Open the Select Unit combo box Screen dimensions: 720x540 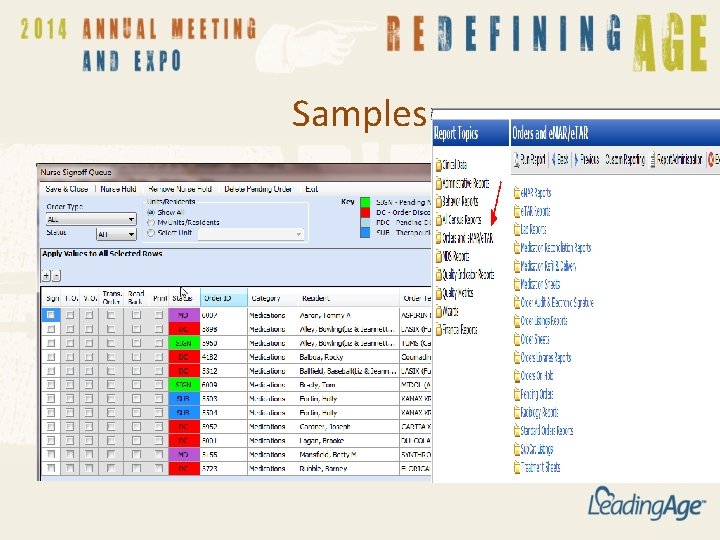251,234
